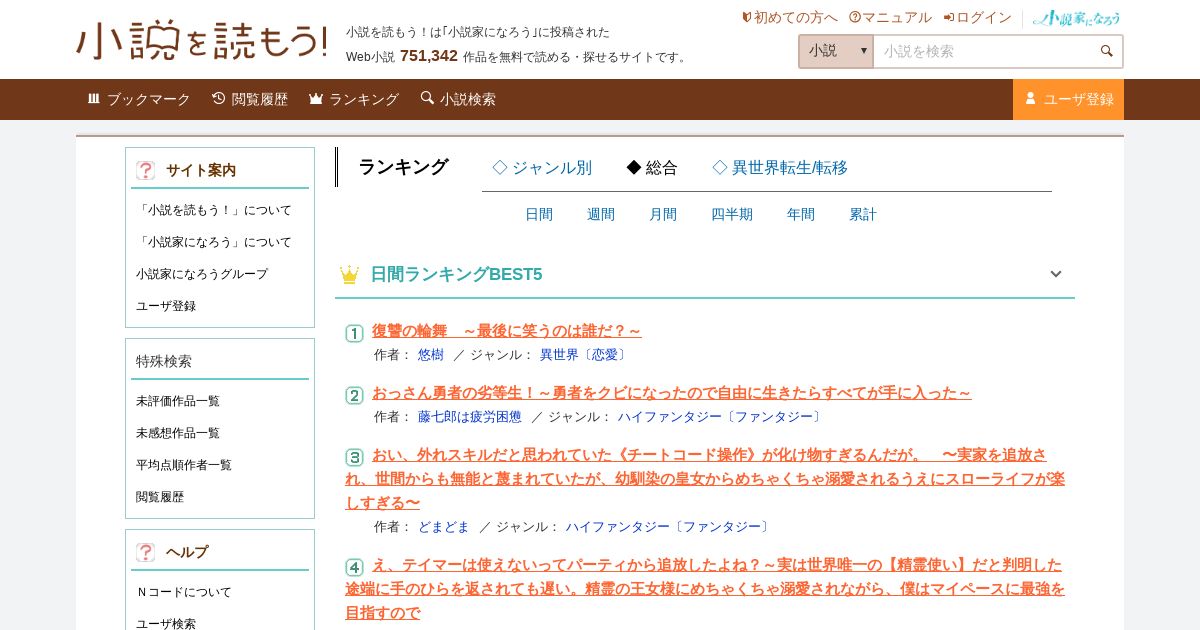Select the 月間 period tab
Screen dimensions: 1200x630
663,214
